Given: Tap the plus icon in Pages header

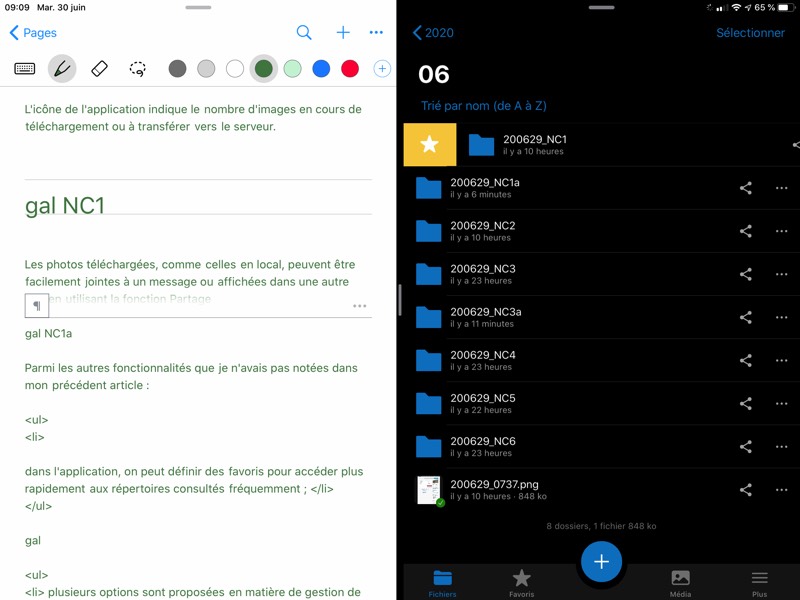Looking at the screenshot, I should tap(343, 33).
